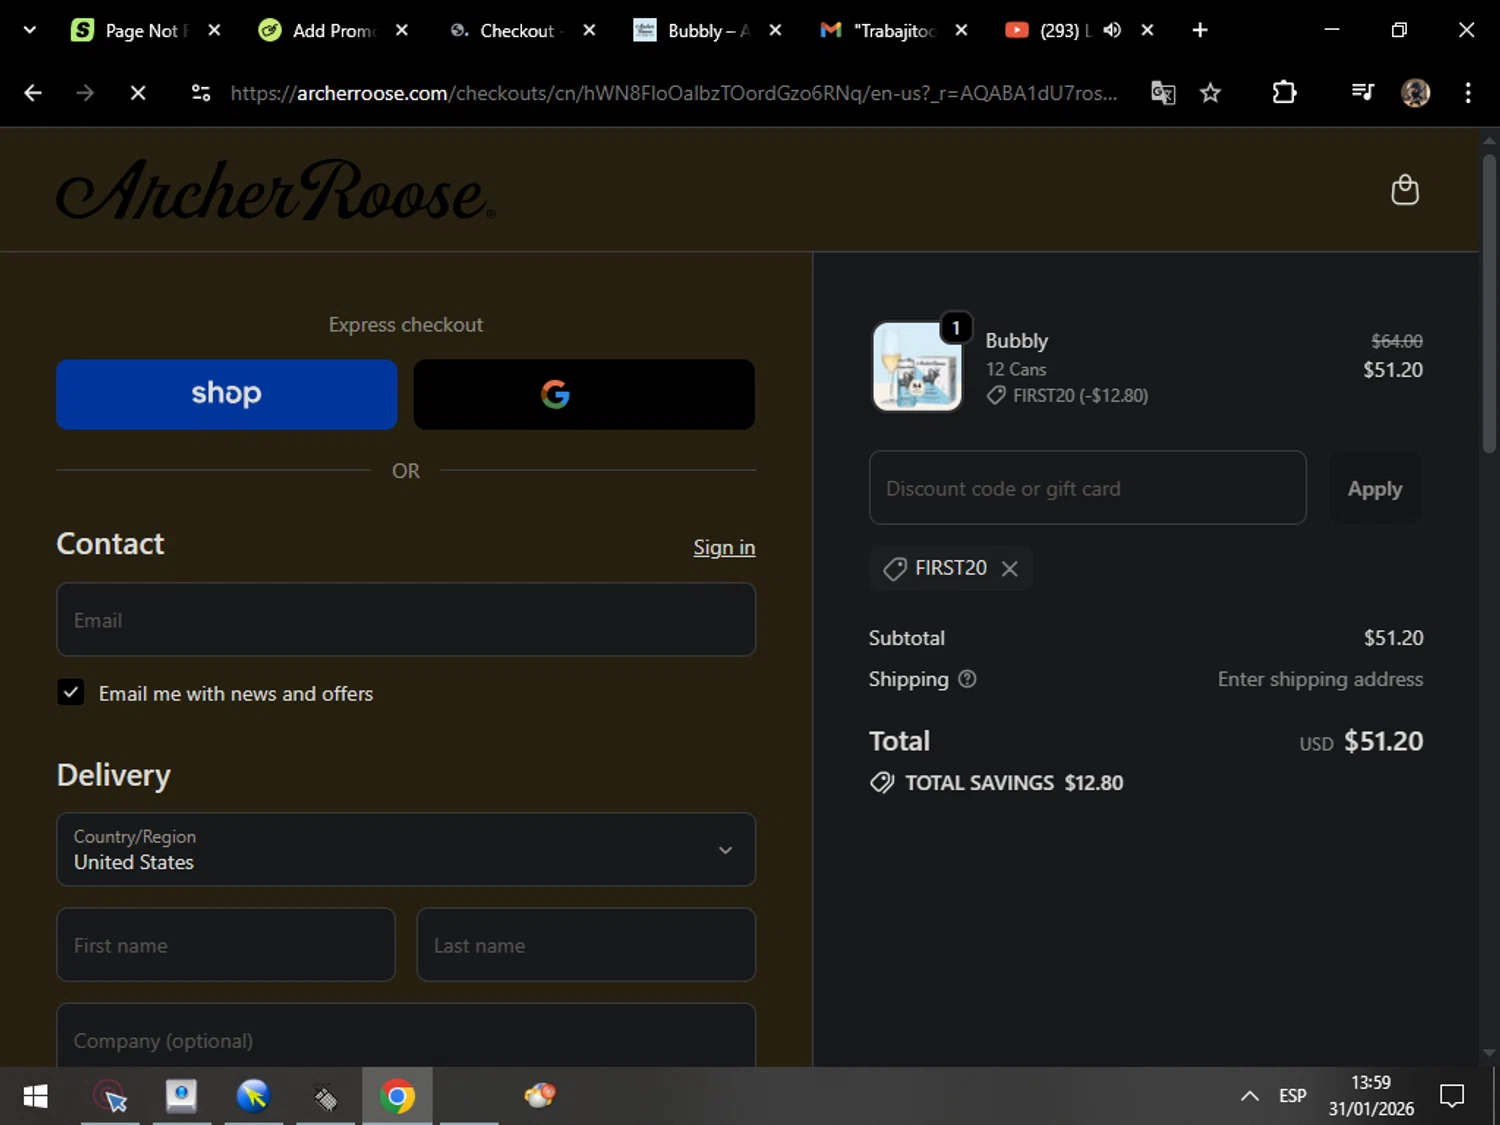
Task: Click the Bubbly product thumbnail
Action: (x=917, y=366)
